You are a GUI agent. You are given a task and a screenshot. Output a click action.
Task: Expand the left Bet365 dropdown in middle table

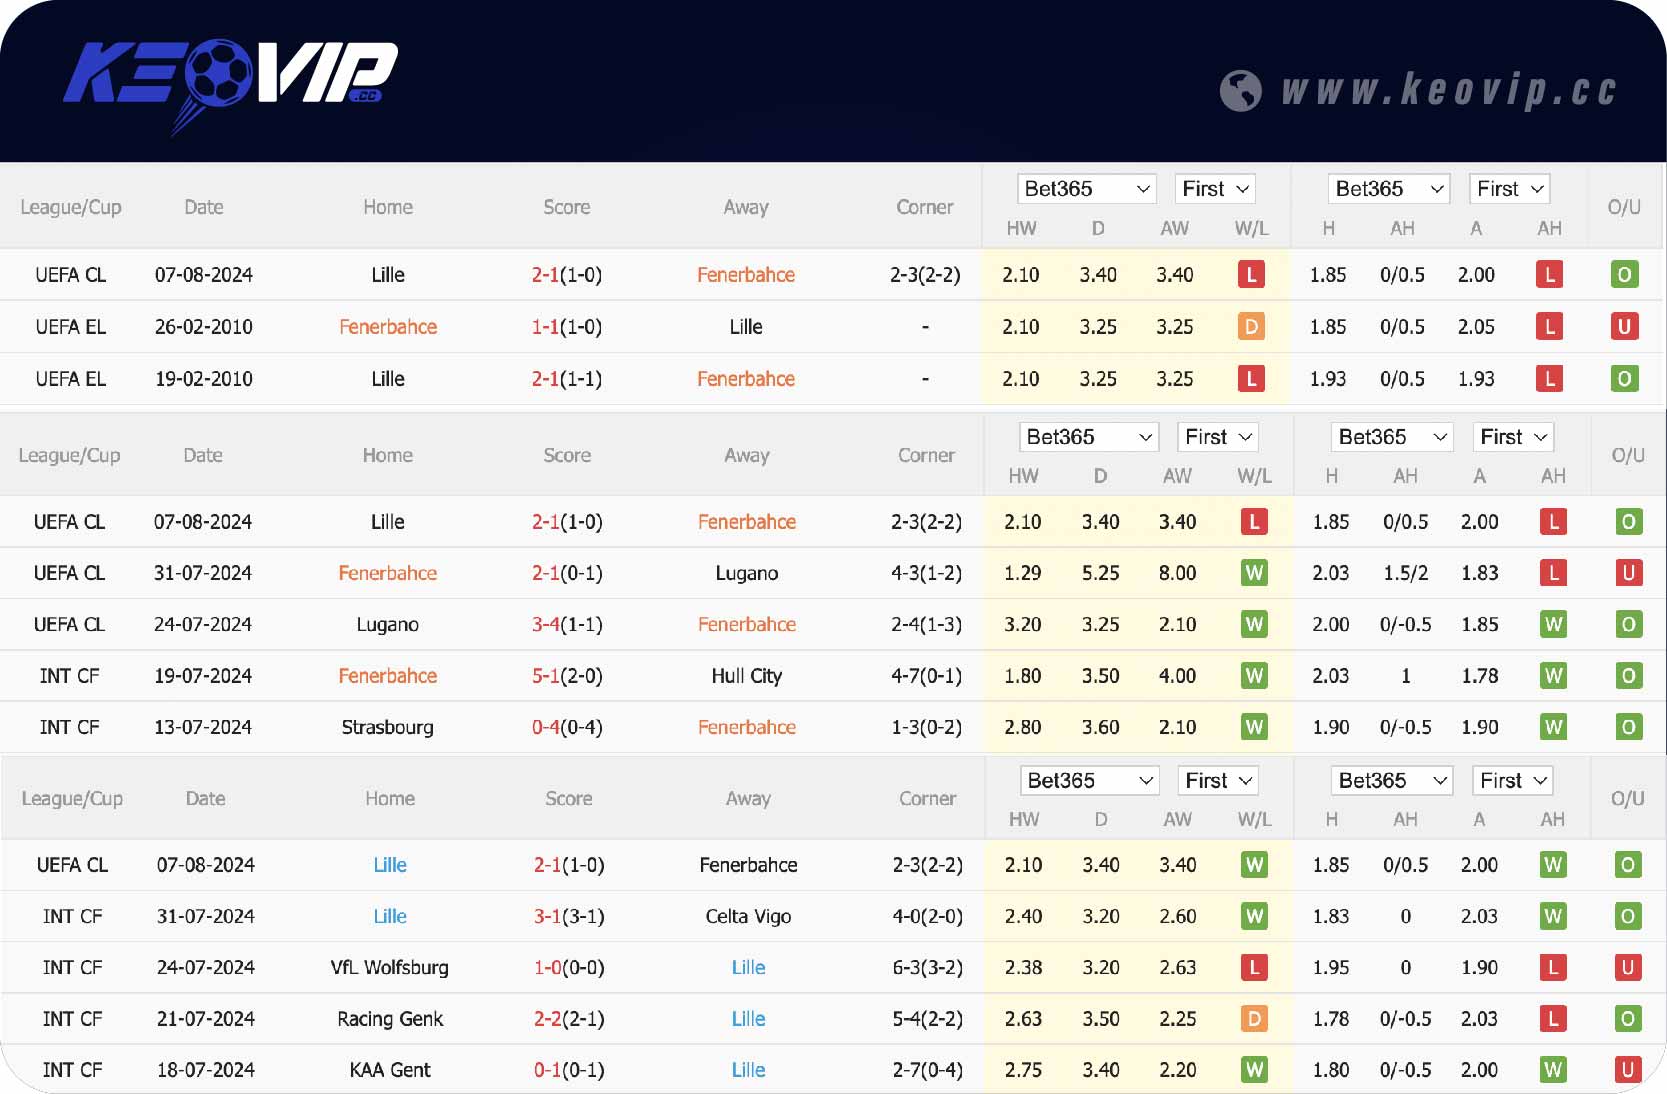pos(1089,437)
